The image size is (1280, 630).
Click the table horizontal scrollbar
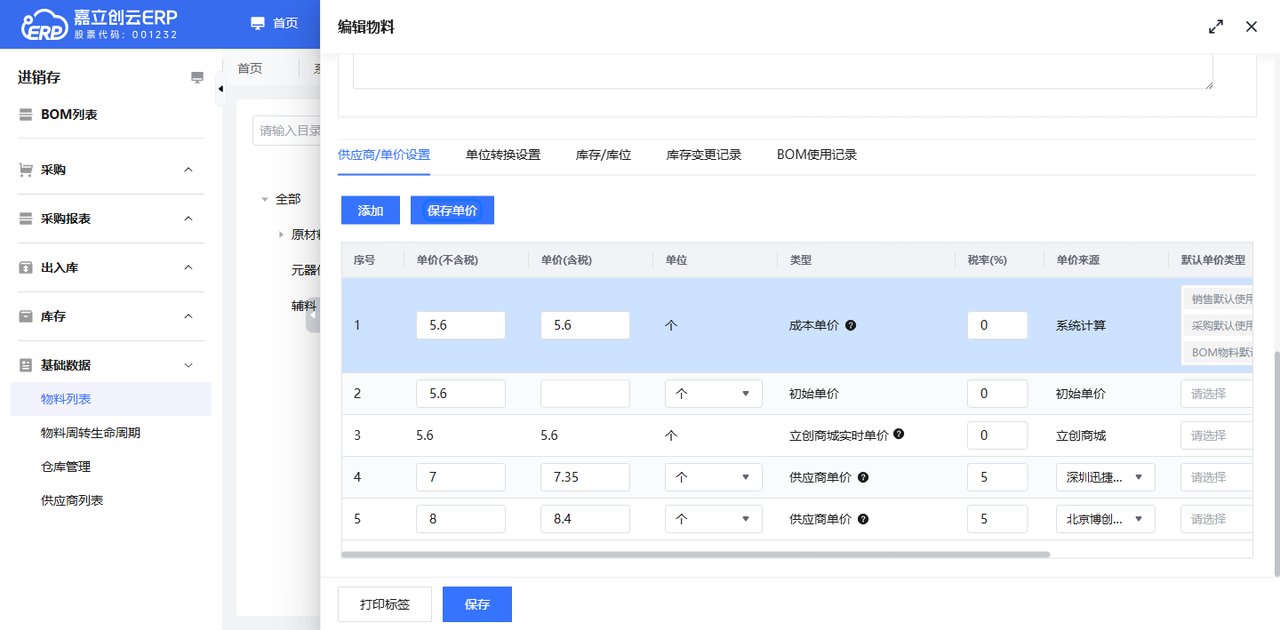pyautogui.click(x=696, y=554)
